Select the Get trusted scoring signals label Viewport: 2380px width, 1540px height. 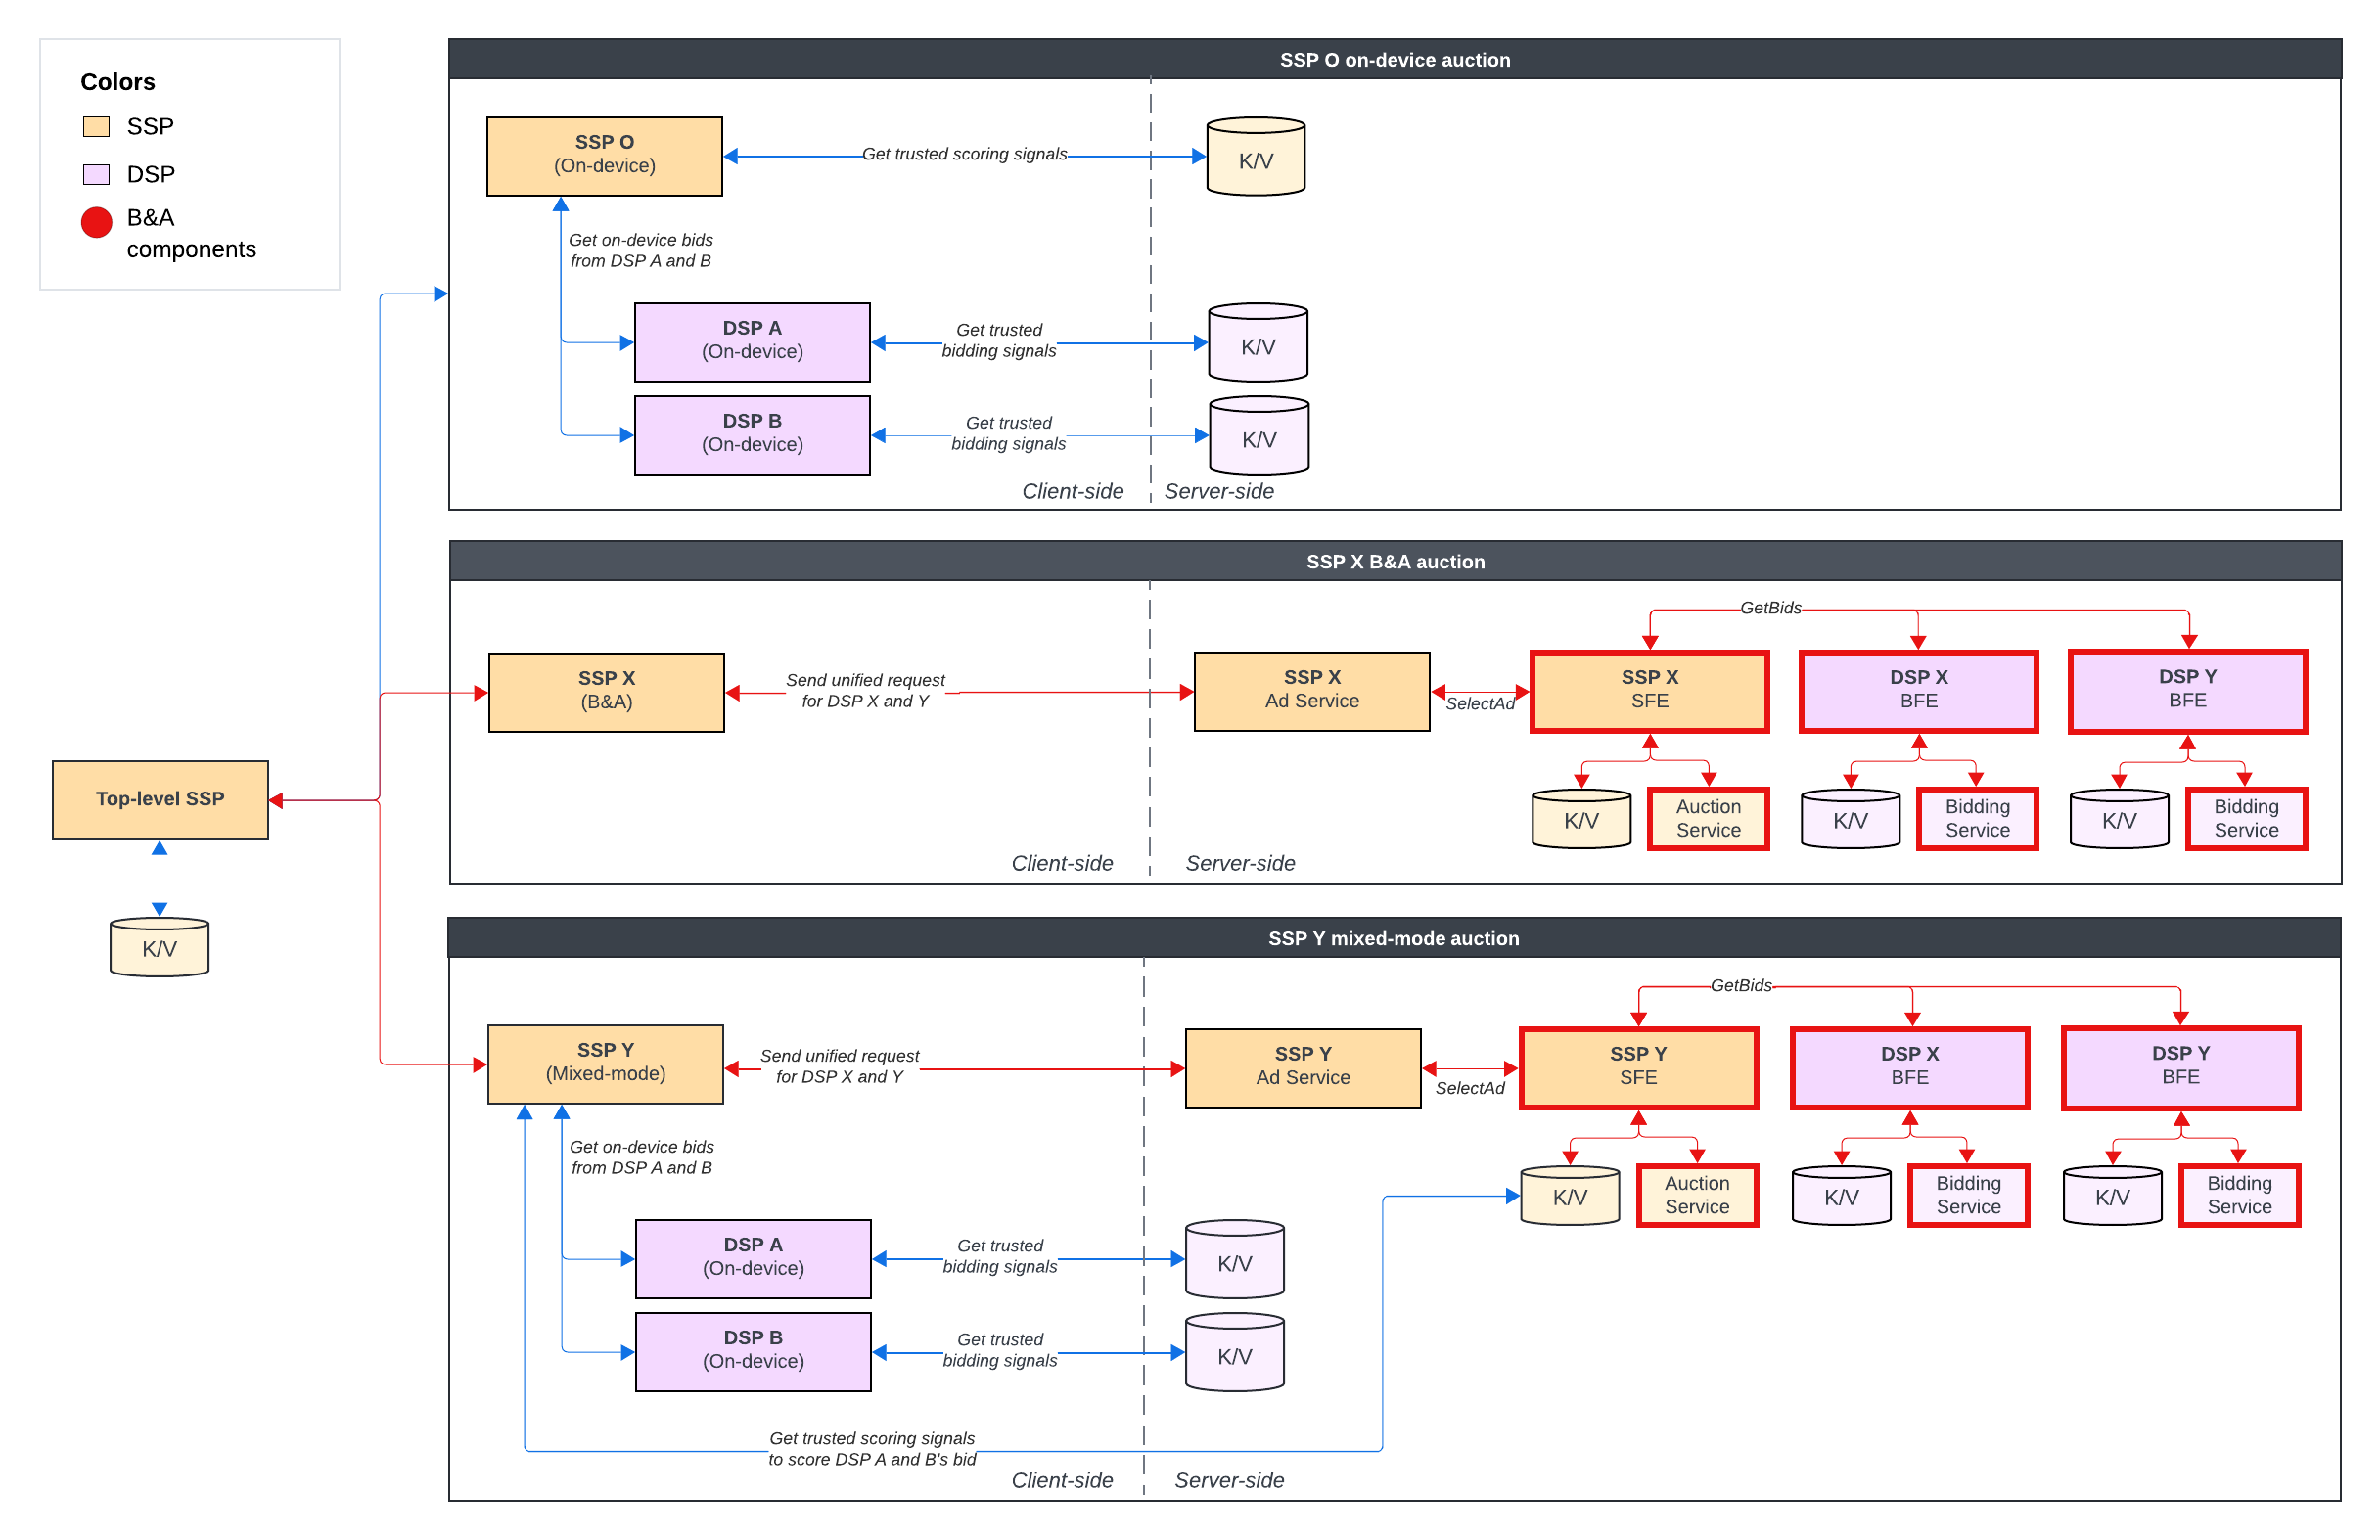tap(964, 154)
